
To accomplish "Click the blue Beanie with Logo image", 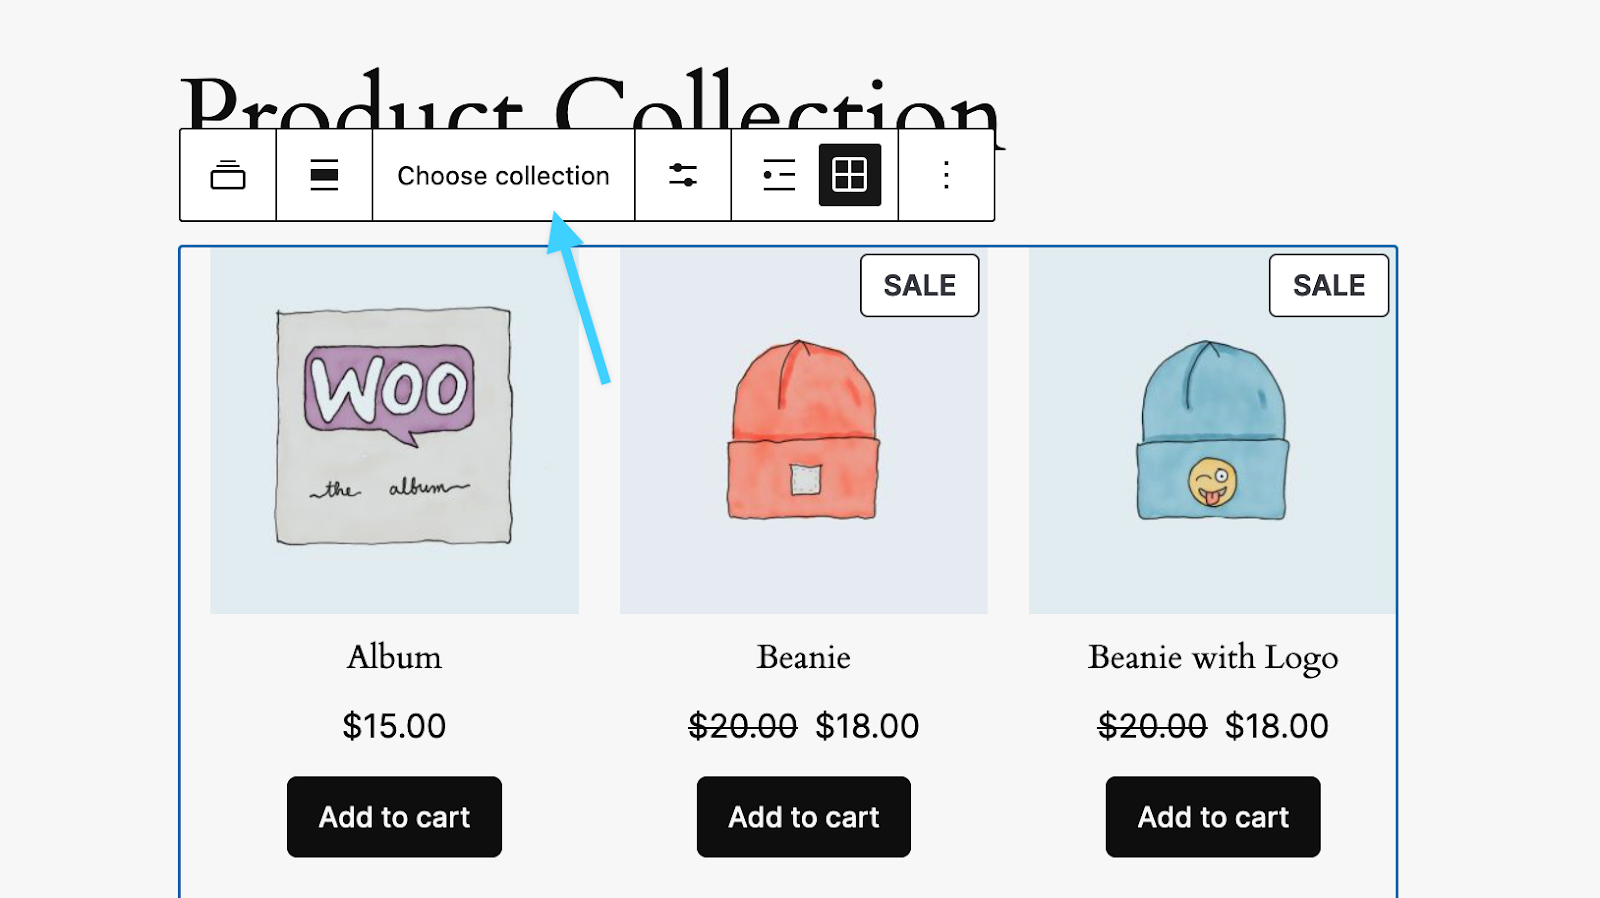I will (1212, 430).
